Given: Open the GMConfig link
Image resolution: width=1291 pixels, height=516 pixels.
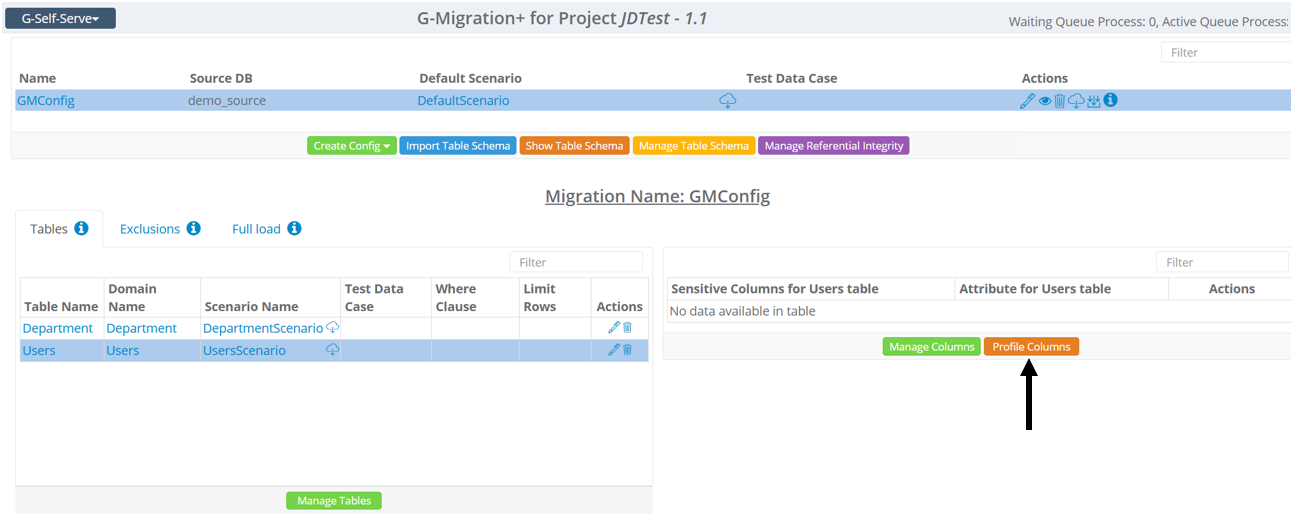Looking at the screenshot, I should coord(46,101).
